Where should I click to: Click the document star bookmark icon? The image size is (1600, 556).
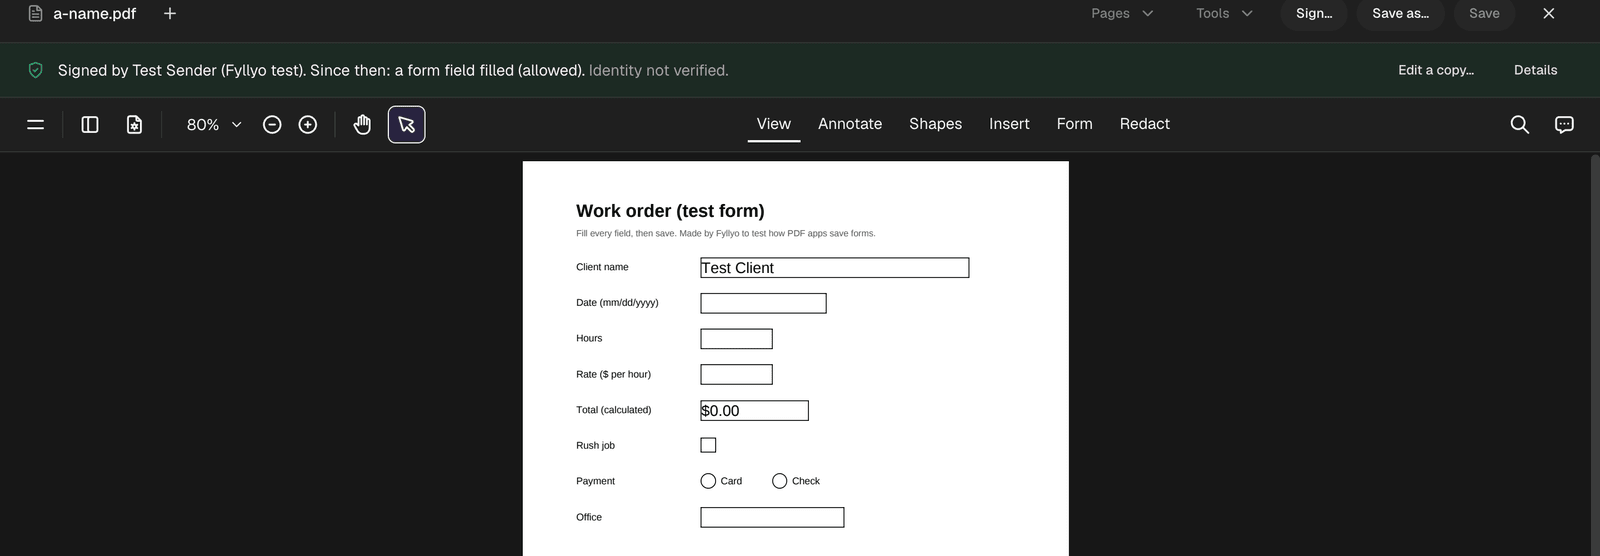(134, 125)
